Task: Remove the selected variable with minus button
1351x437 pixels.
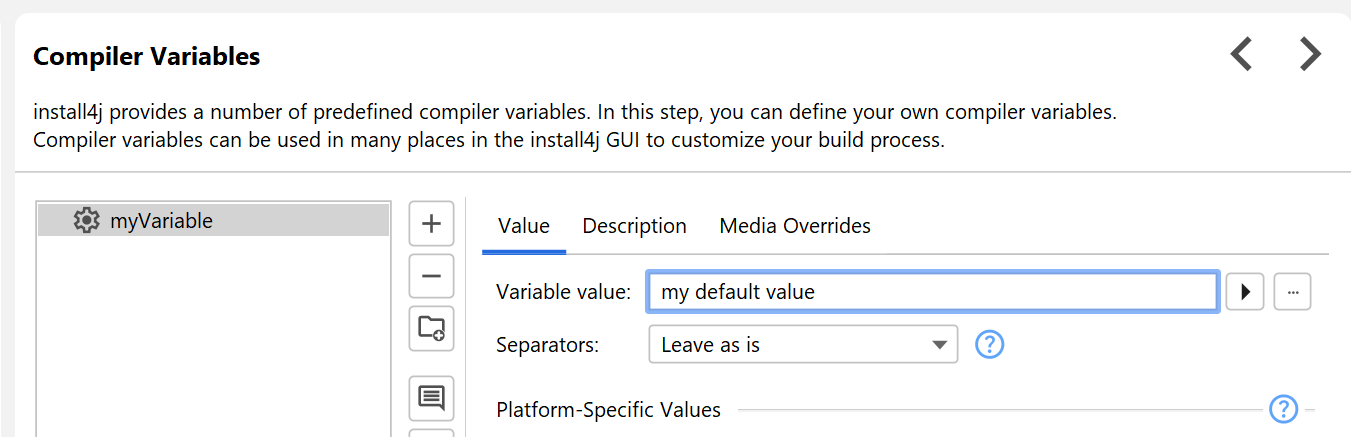Action: (x=432, y=275)
